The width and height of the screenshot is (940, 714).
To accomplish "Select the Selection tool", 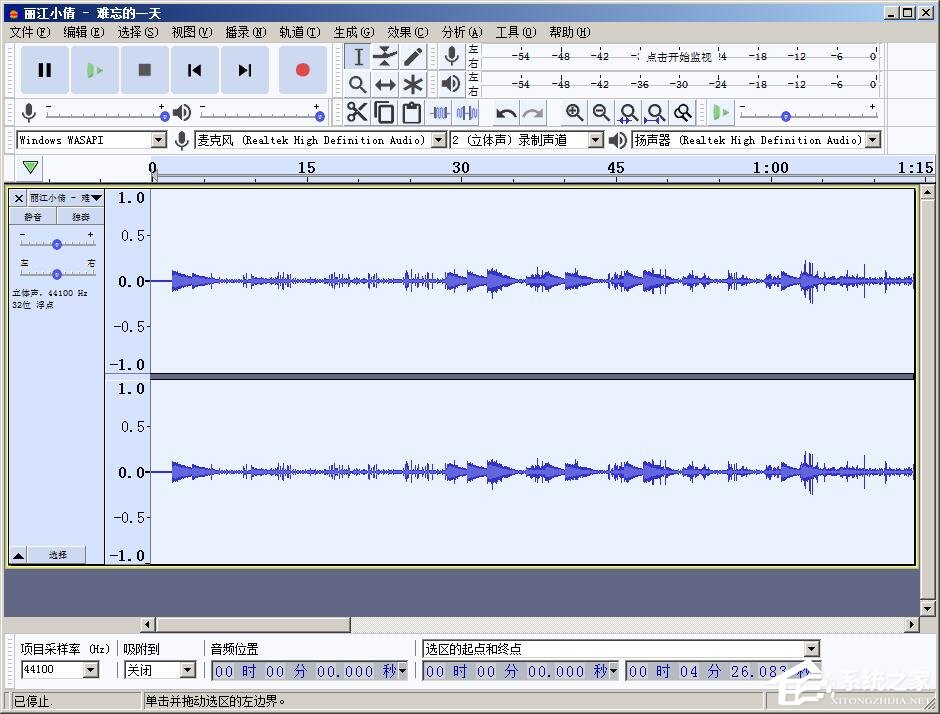I will [357, 57].
